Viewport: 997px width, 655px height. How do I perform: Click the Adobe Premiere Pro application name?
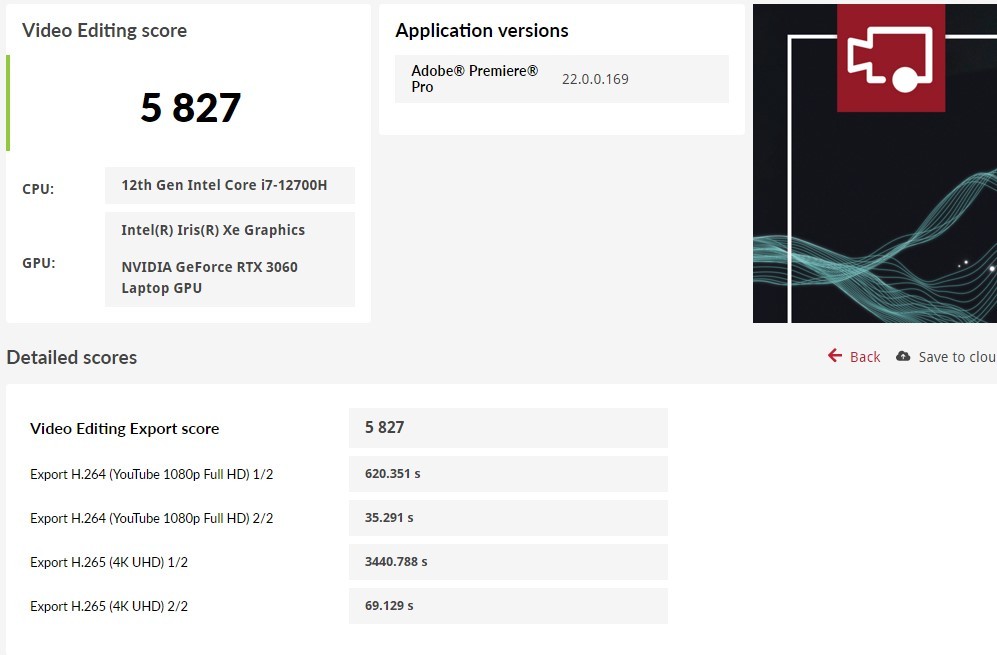[474, 79]
